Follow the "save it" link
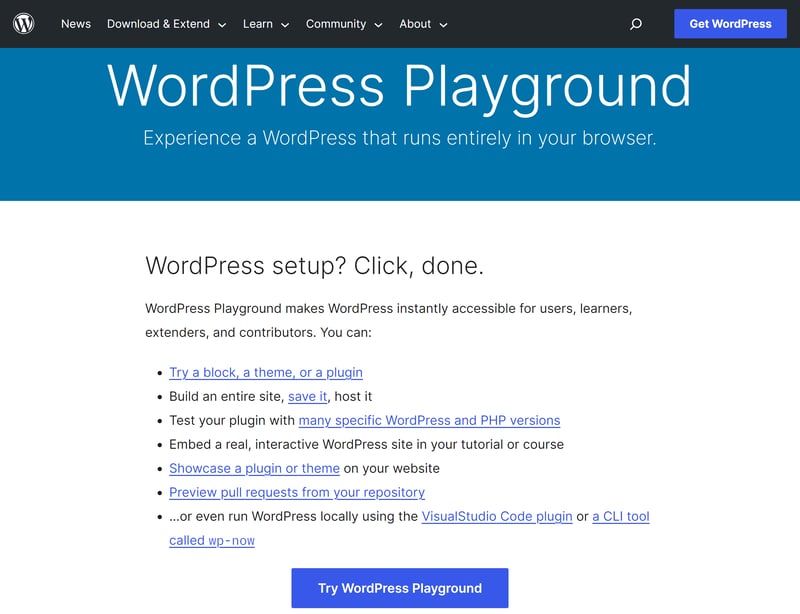 308,396
